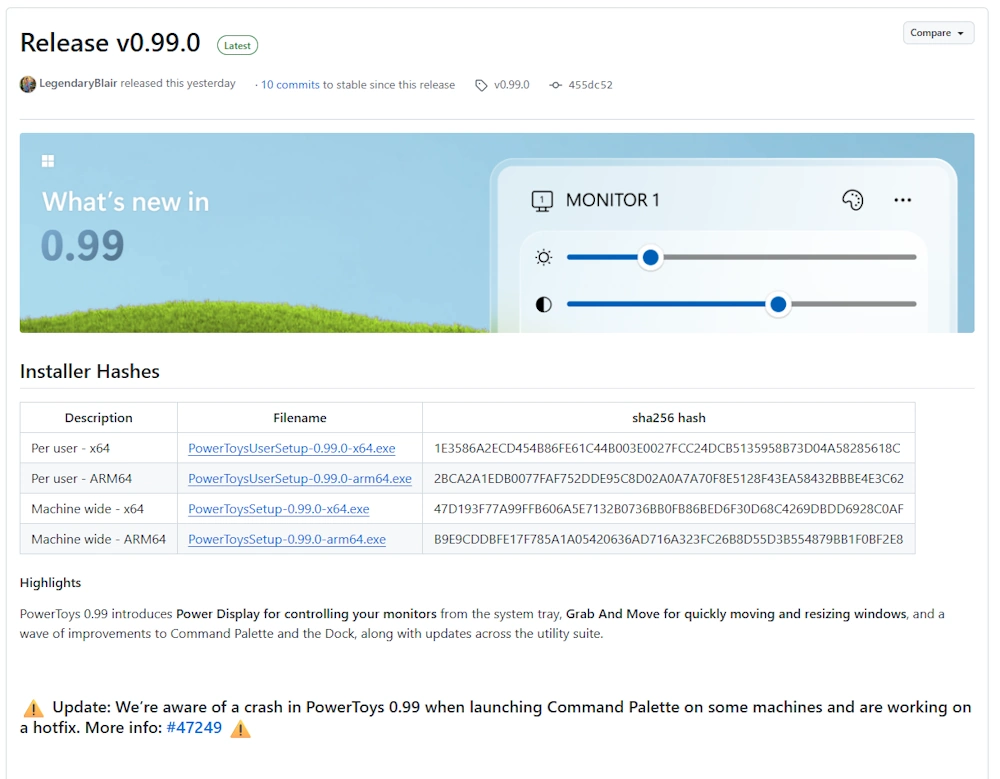The width and height of the screenshot is (1000, 779).
Task: Click the tag icon beside v0.99.0
Action: click(481, 85)
